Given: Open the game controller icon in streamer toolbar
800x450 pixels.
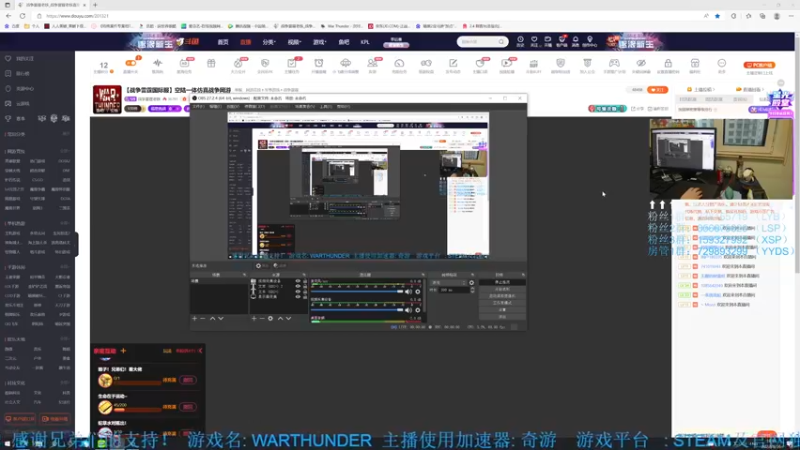Looking at the screenshot, I should click(614, 63).
